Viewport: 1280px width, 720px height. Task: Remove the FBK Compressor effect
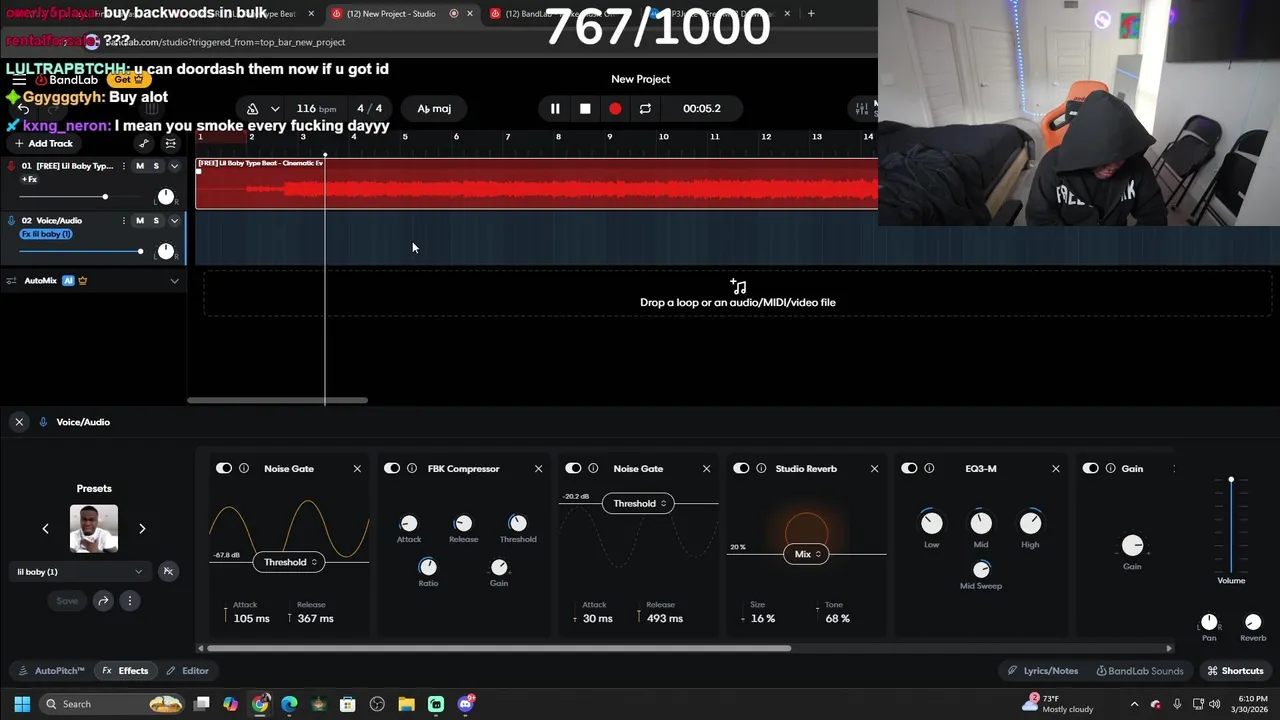tap(538, 468)
